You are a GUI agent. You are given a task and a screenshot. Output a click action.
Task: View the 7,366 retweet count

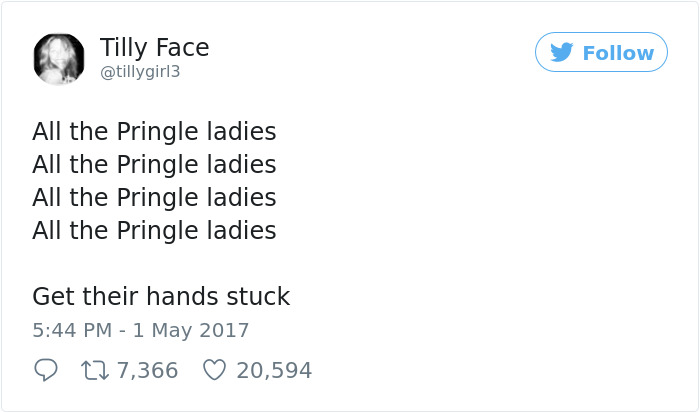click(147, 370)
